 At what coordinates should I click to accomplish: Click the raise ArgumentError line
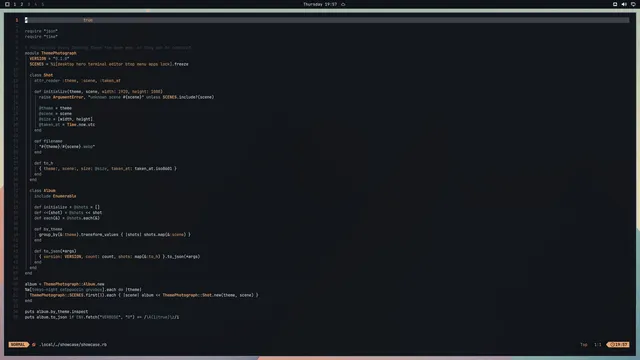pyautogui.click(x=127, y=97)
